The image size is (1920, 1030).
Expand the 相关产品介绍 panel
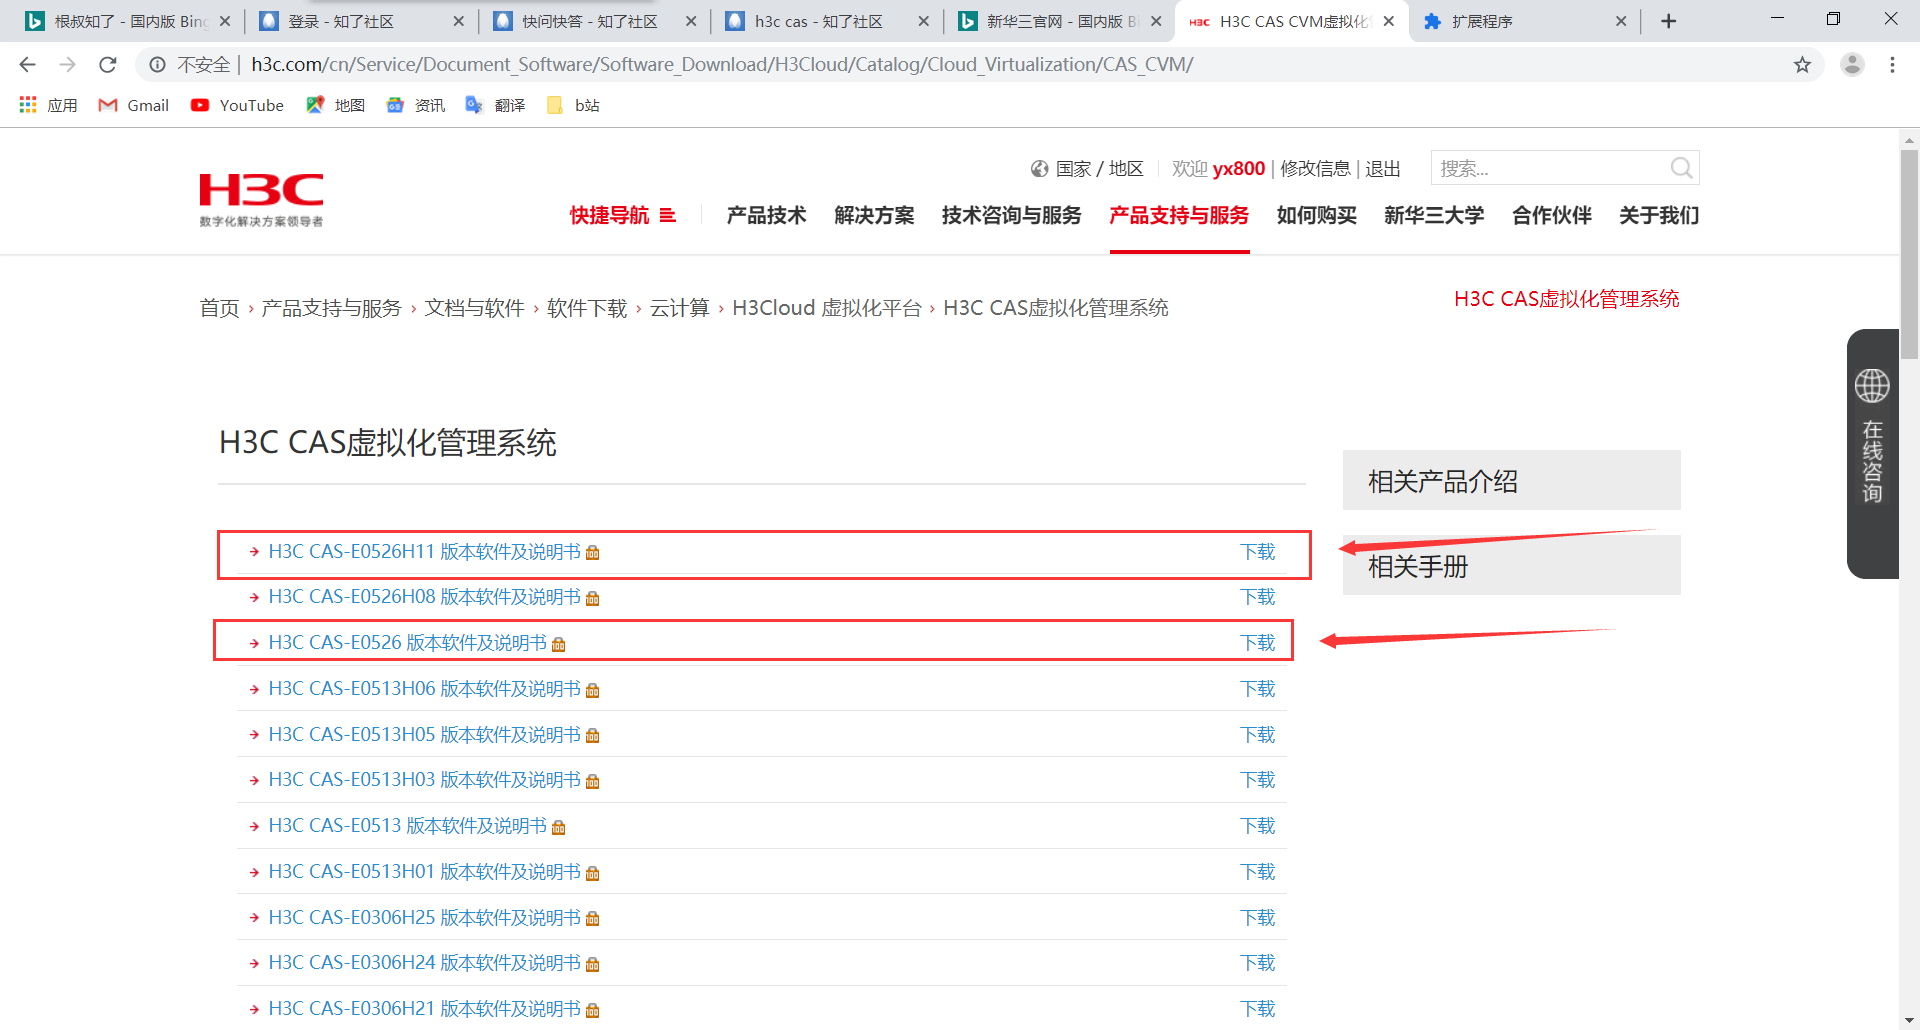click(x=1511, y=481)
